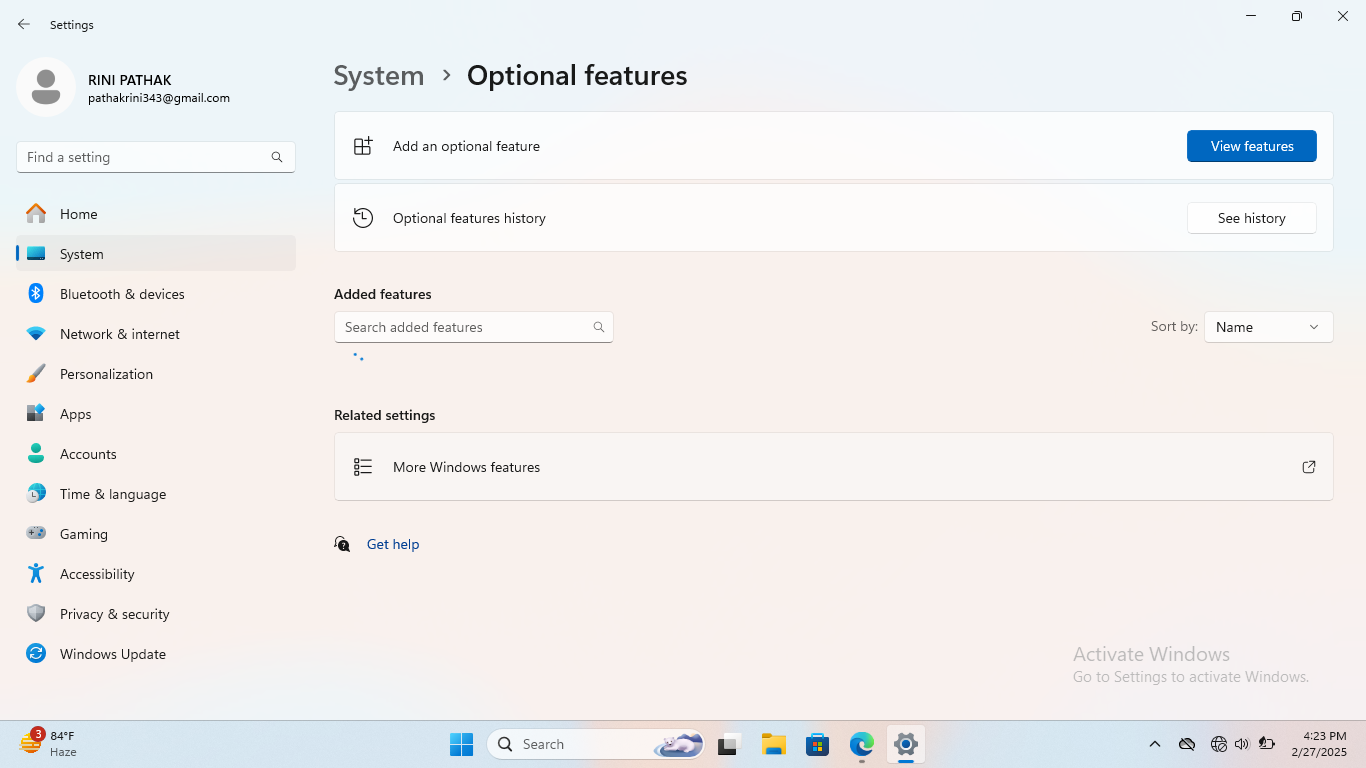The height and width of the screenshot is (768, 1366).
Task: Go to Network & internet settings
Action: tap(120, 334)
